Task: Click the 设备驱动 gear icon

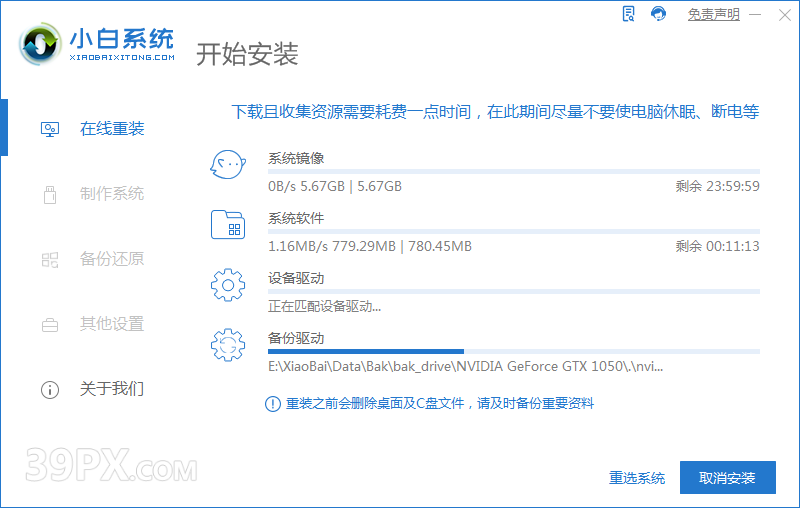Action: pyautogui.click(x=227, y=285)
